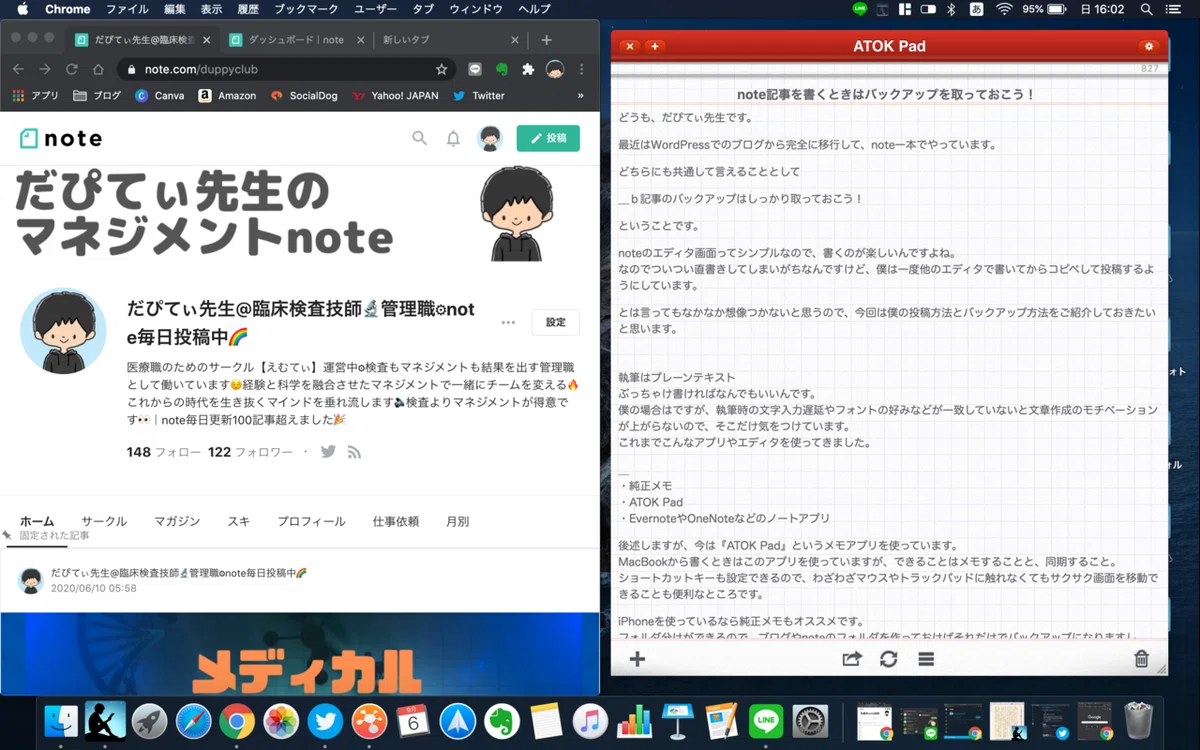Open Amazon bookmark
Image resolution: width=1200 pixels, height=750 pixels.
227,96
